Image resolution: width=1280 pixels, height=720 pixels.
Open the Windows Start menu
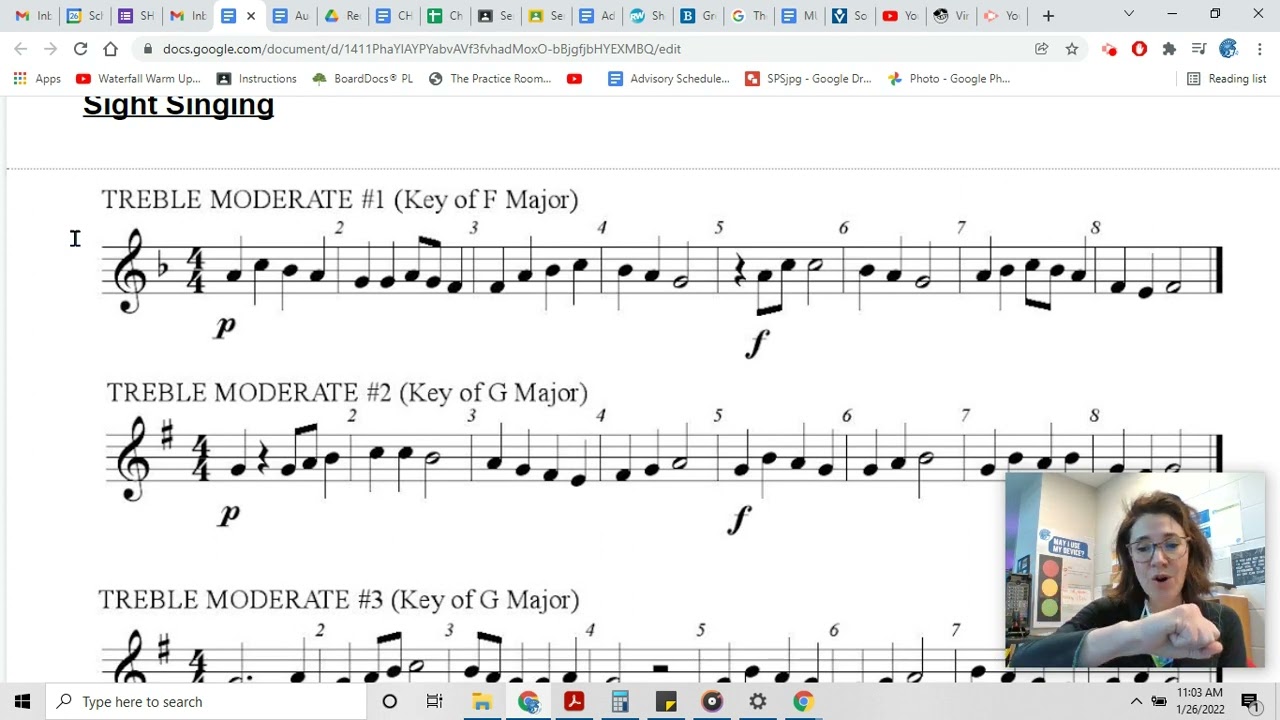[x=22, y=701]
